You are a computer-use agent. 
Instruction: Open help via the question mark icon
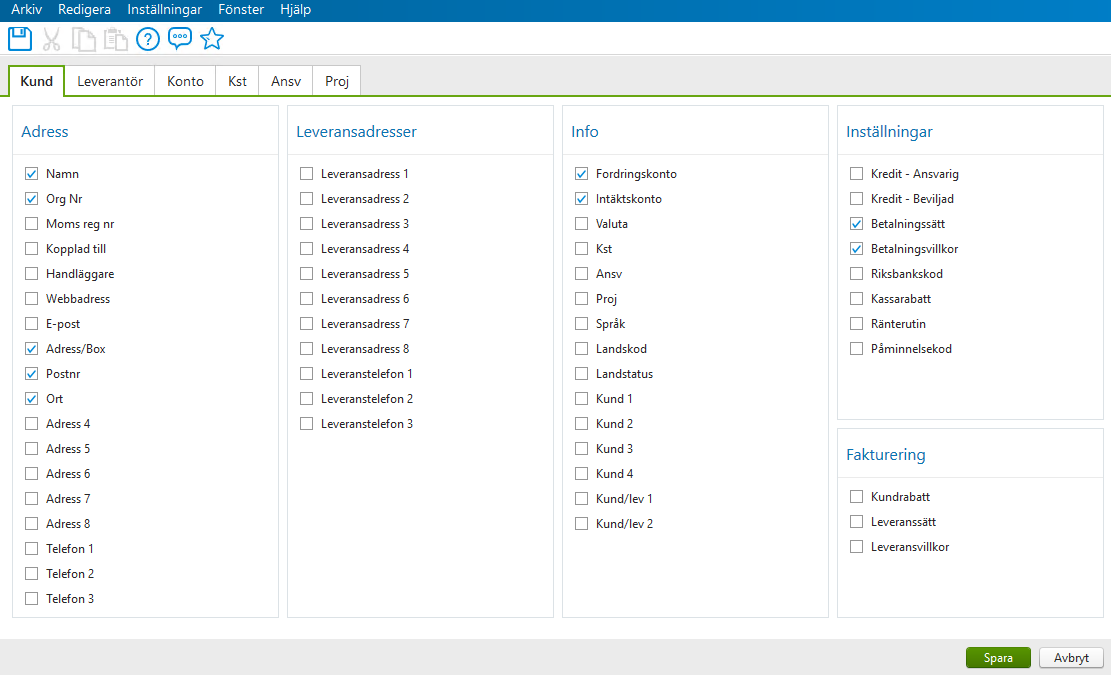(147, 38)
